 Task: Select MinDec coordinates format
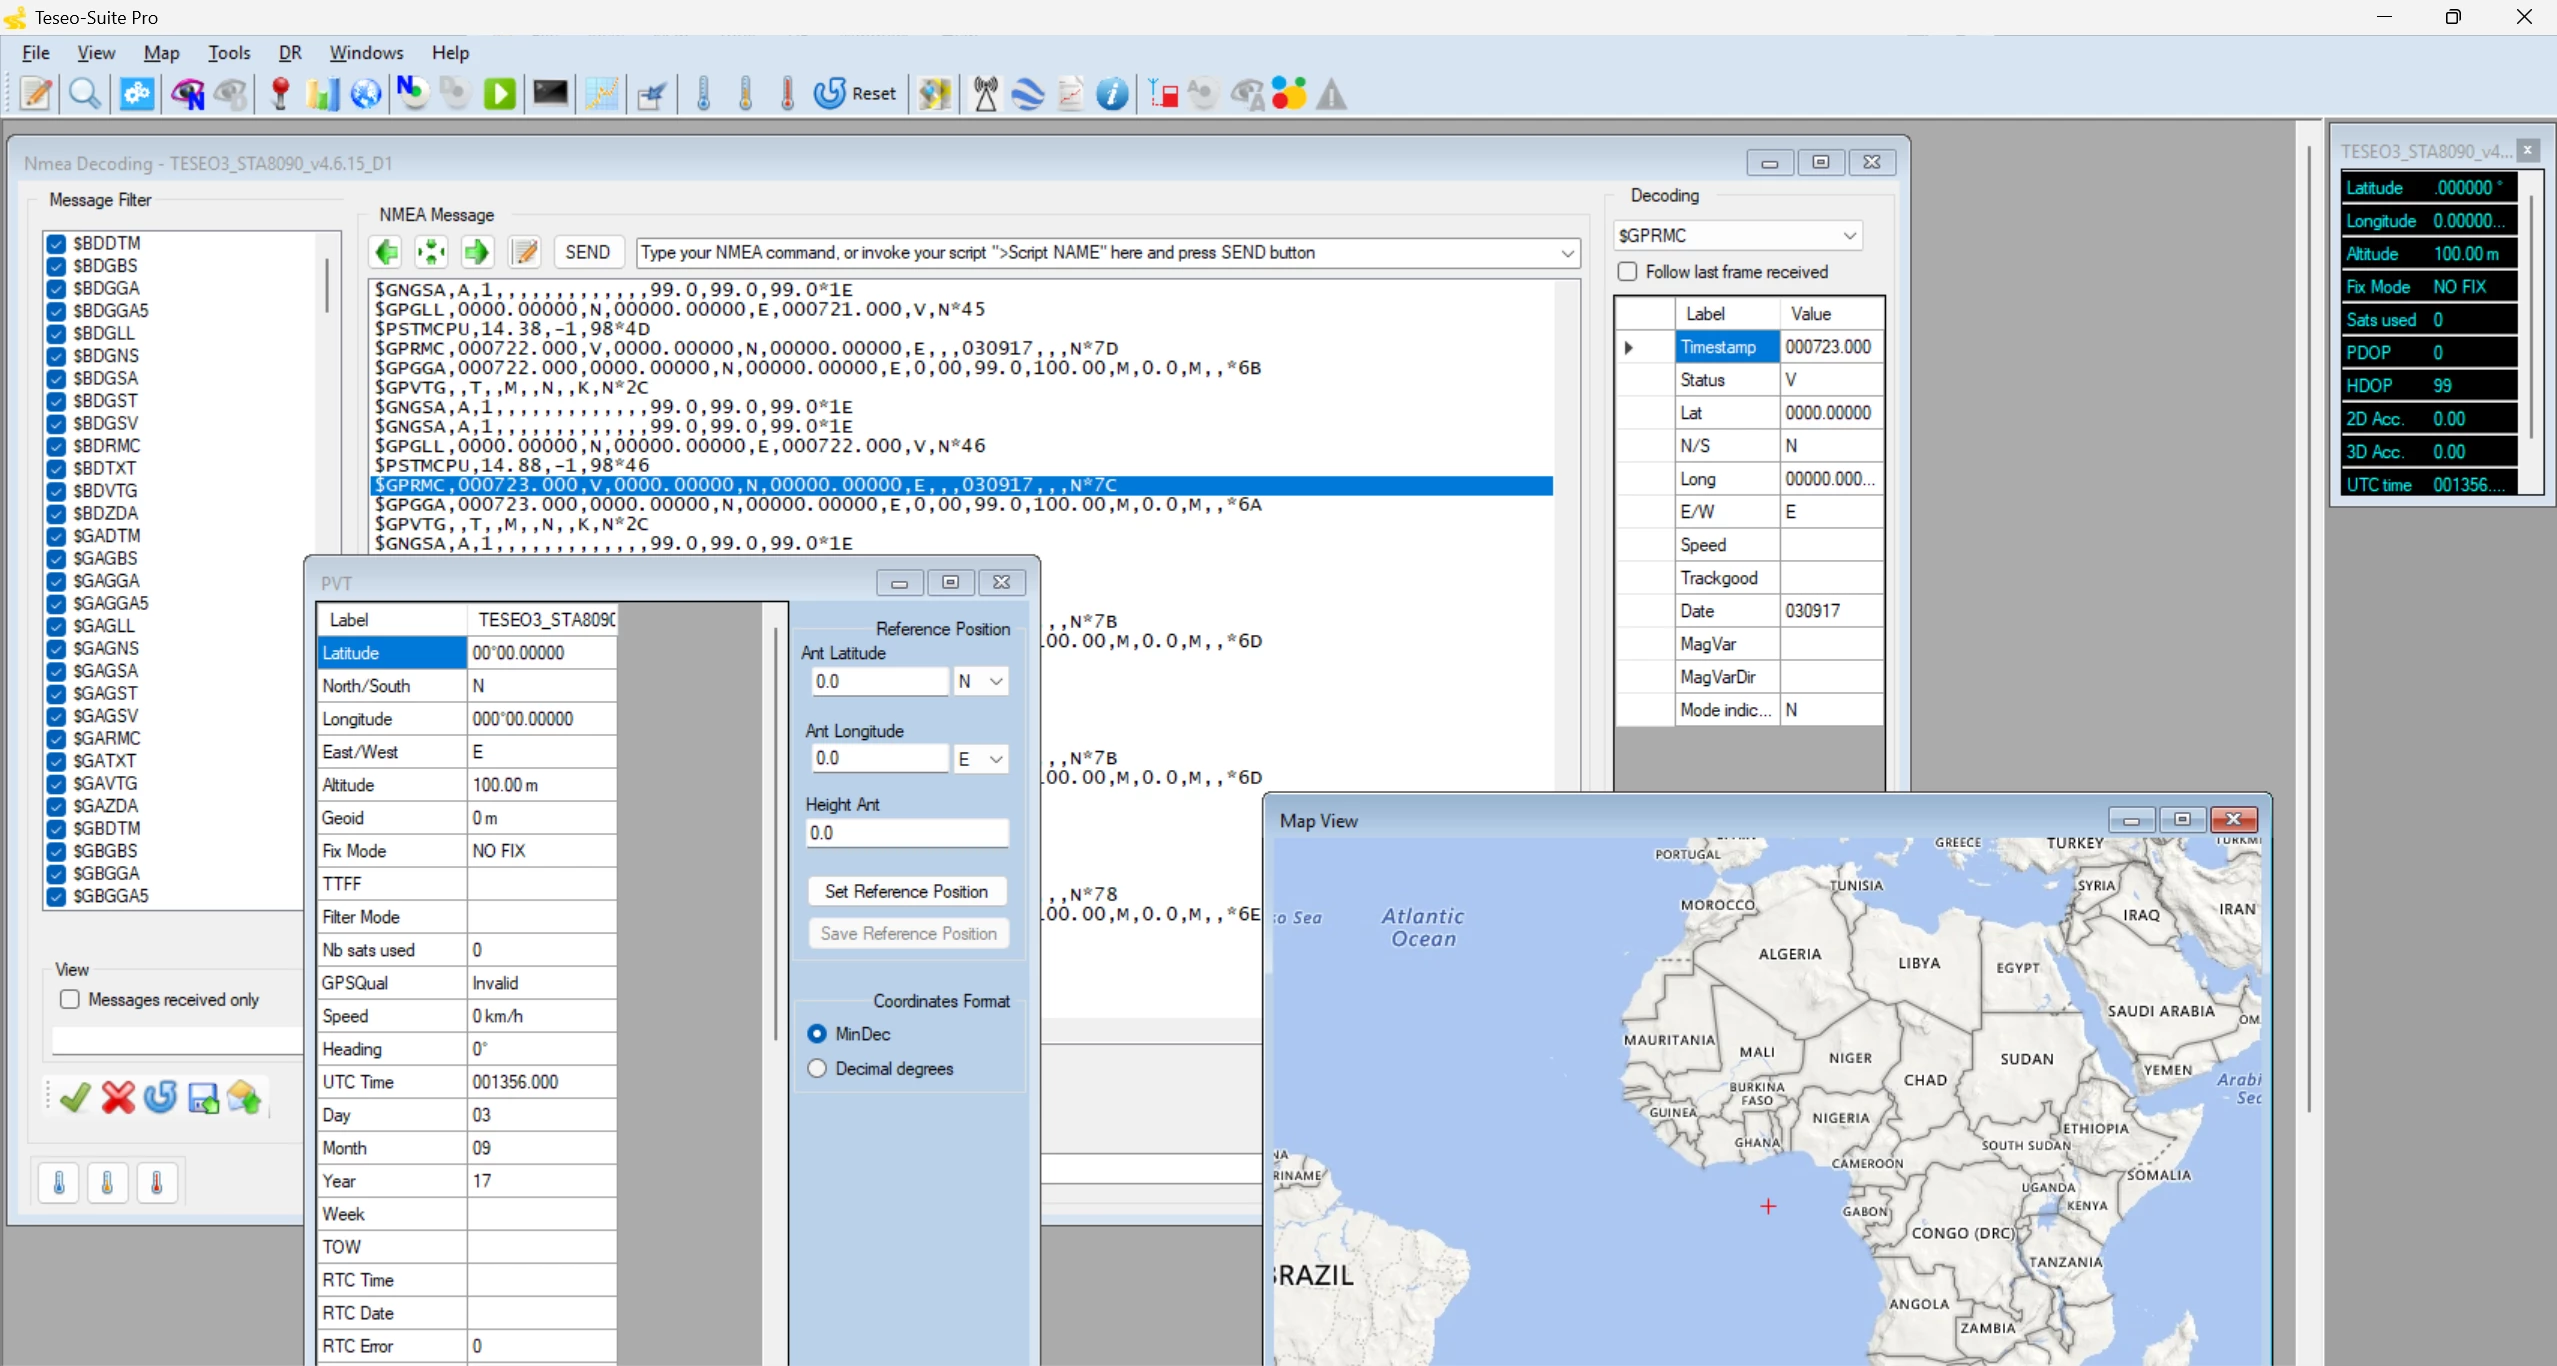pyautogui.click(x=817, y=1034)
